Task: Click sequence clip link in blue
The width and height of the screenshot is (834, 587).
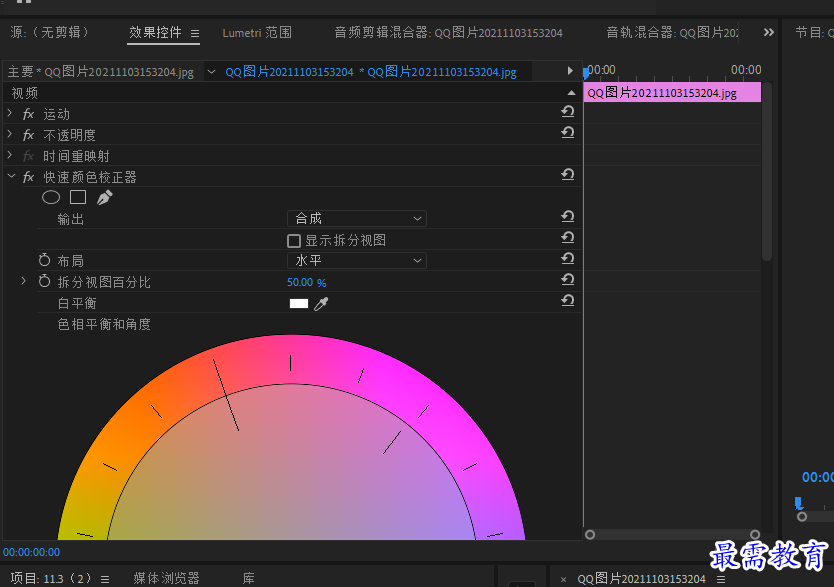Action: point(371,72)
